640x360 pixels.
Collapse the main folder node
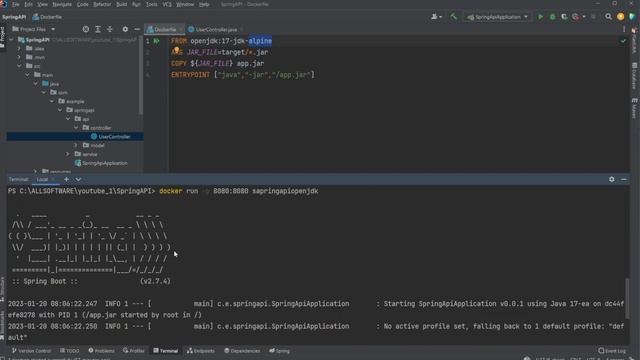27,75
